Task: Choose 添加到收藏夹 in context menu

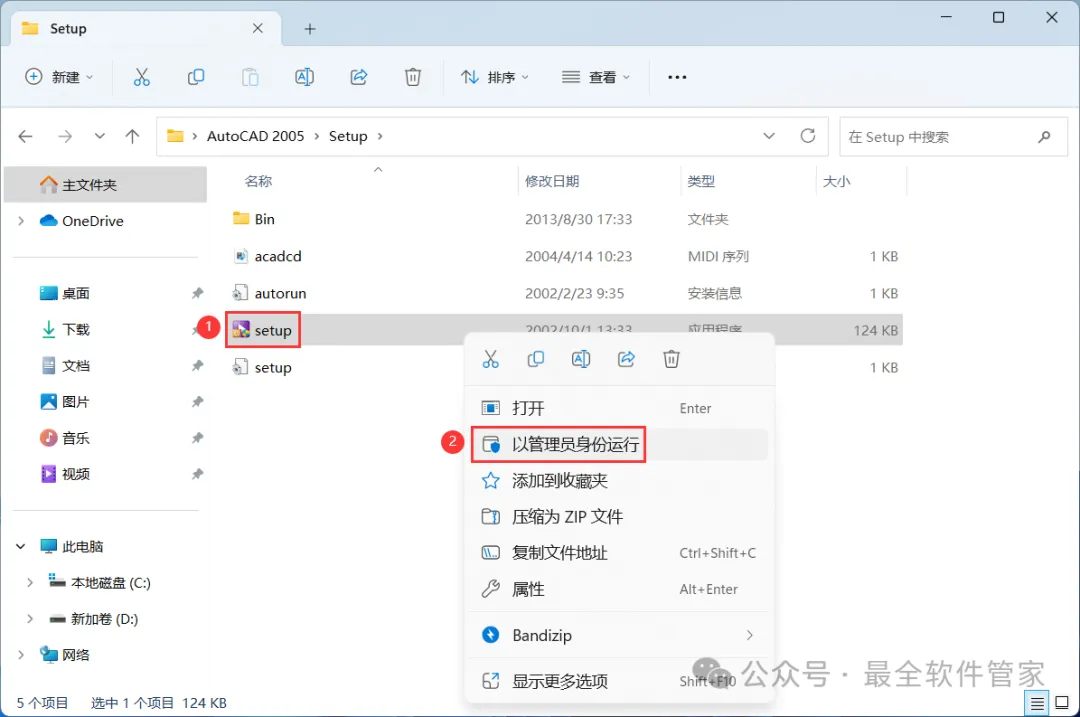Action: click(620, 481)
